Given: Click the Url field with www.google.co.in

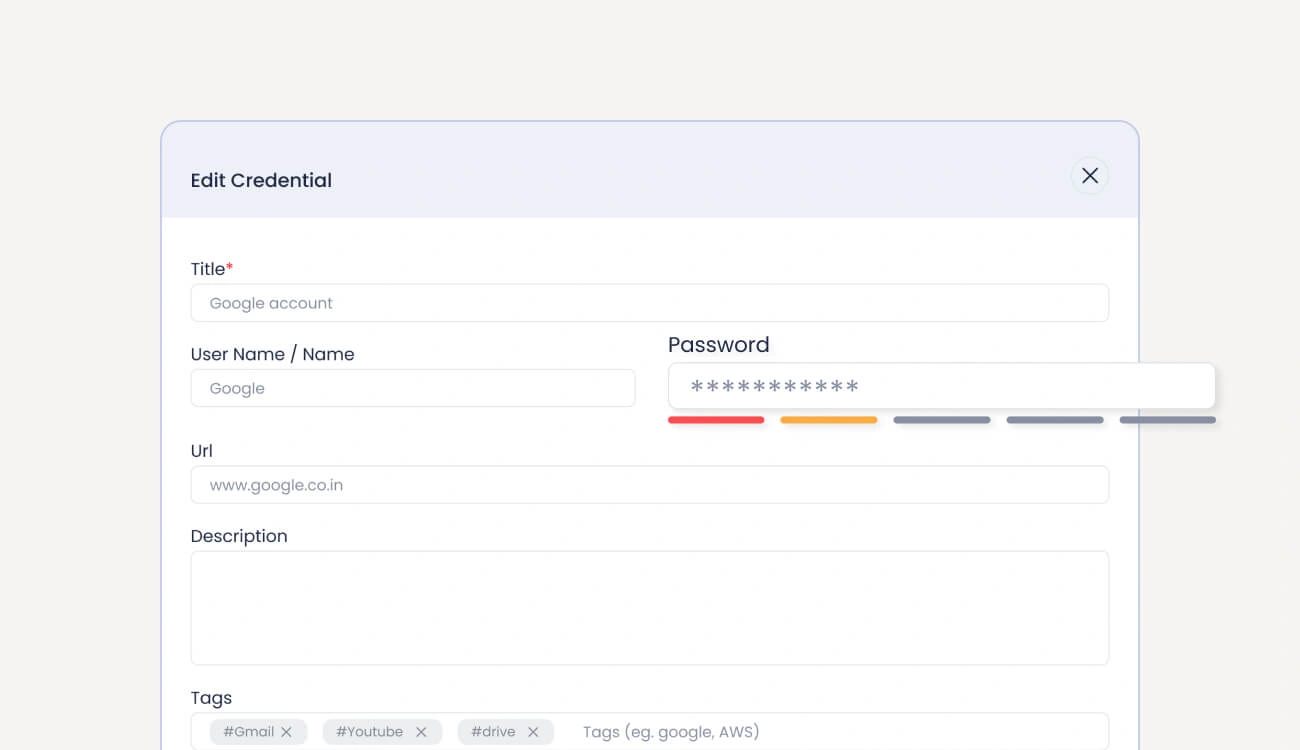Looking at the screenshot, I should click(x=650, y=485).
